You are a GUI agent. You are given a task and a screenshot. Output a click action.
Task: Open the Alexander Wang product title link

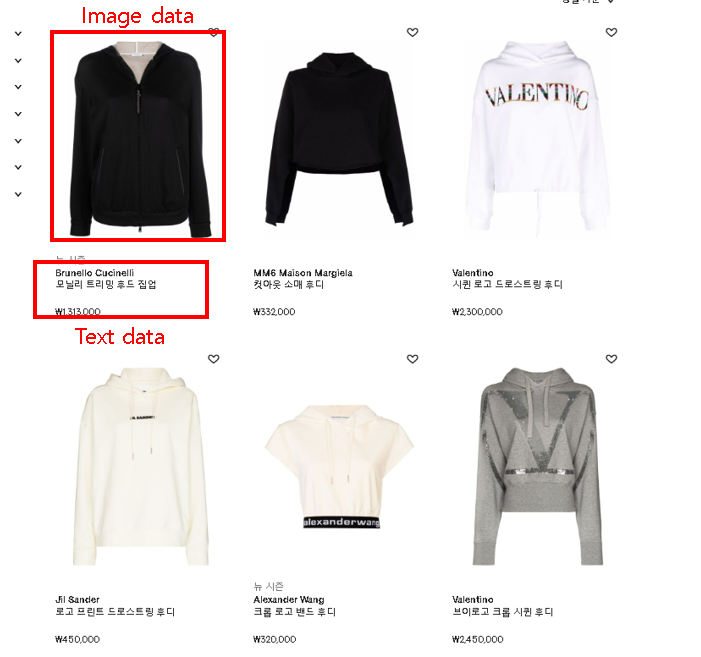click(x=295, y=611)
